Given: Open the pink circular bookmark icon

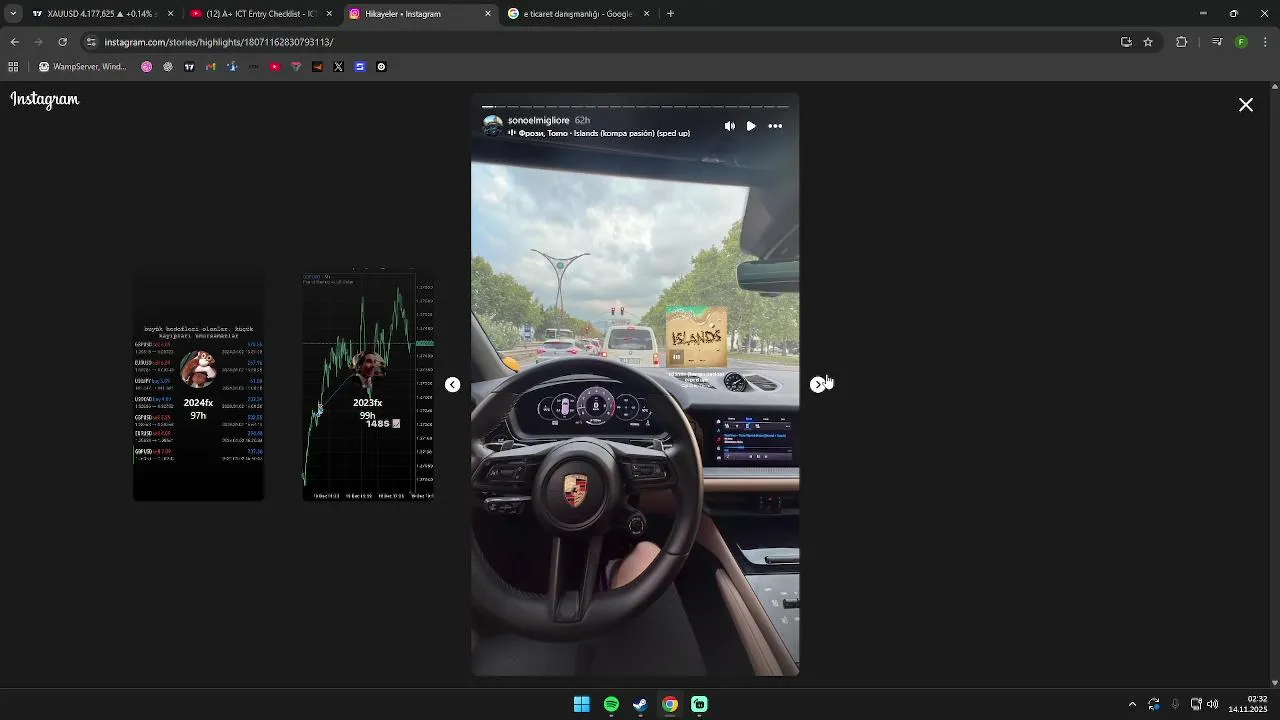Looking at the screenshot, I should pos(147,67).
